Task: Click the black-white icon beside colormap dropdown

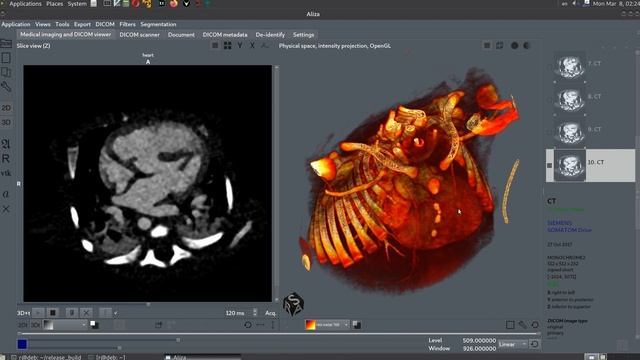Action: (x=357, y=325)
